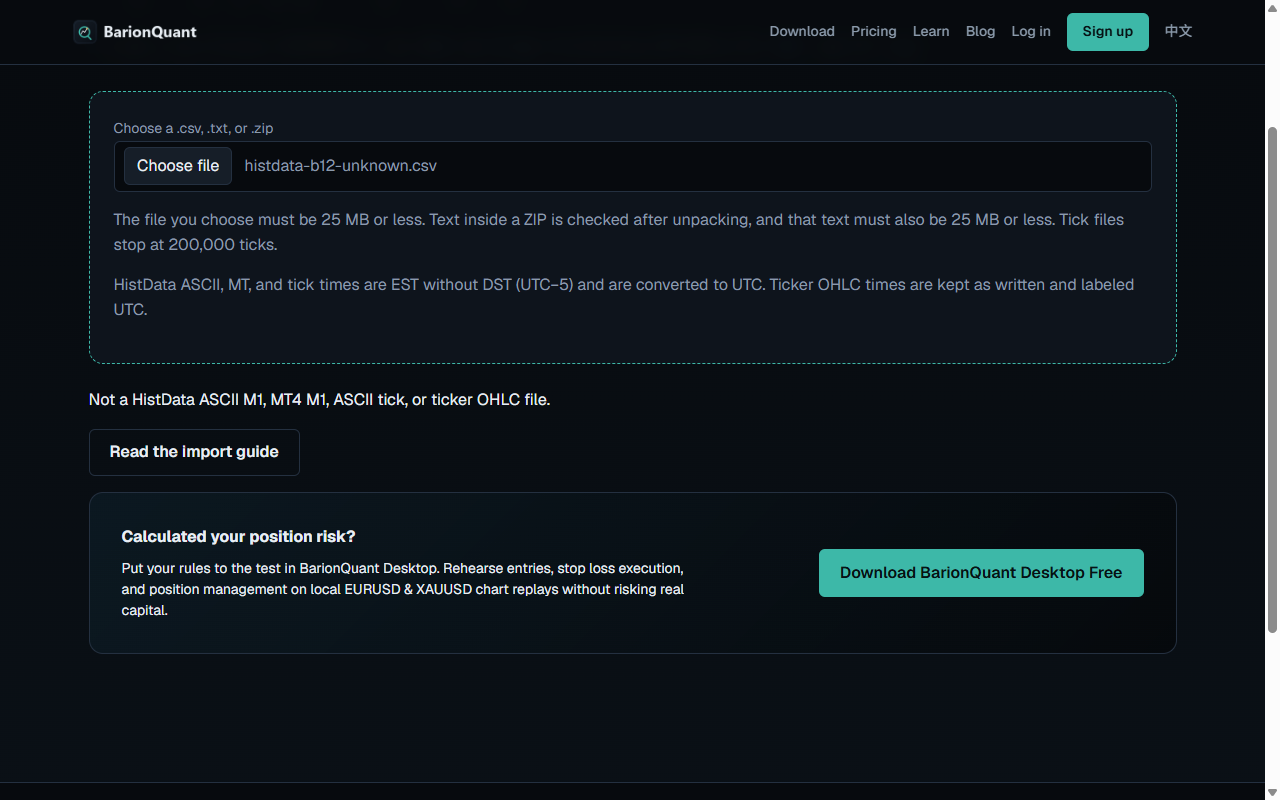Click the 'Put your rules to the test' paragraph
The height and width of the screenshot is (800, 1280).
pyautogui.click(x=403, y=589)
